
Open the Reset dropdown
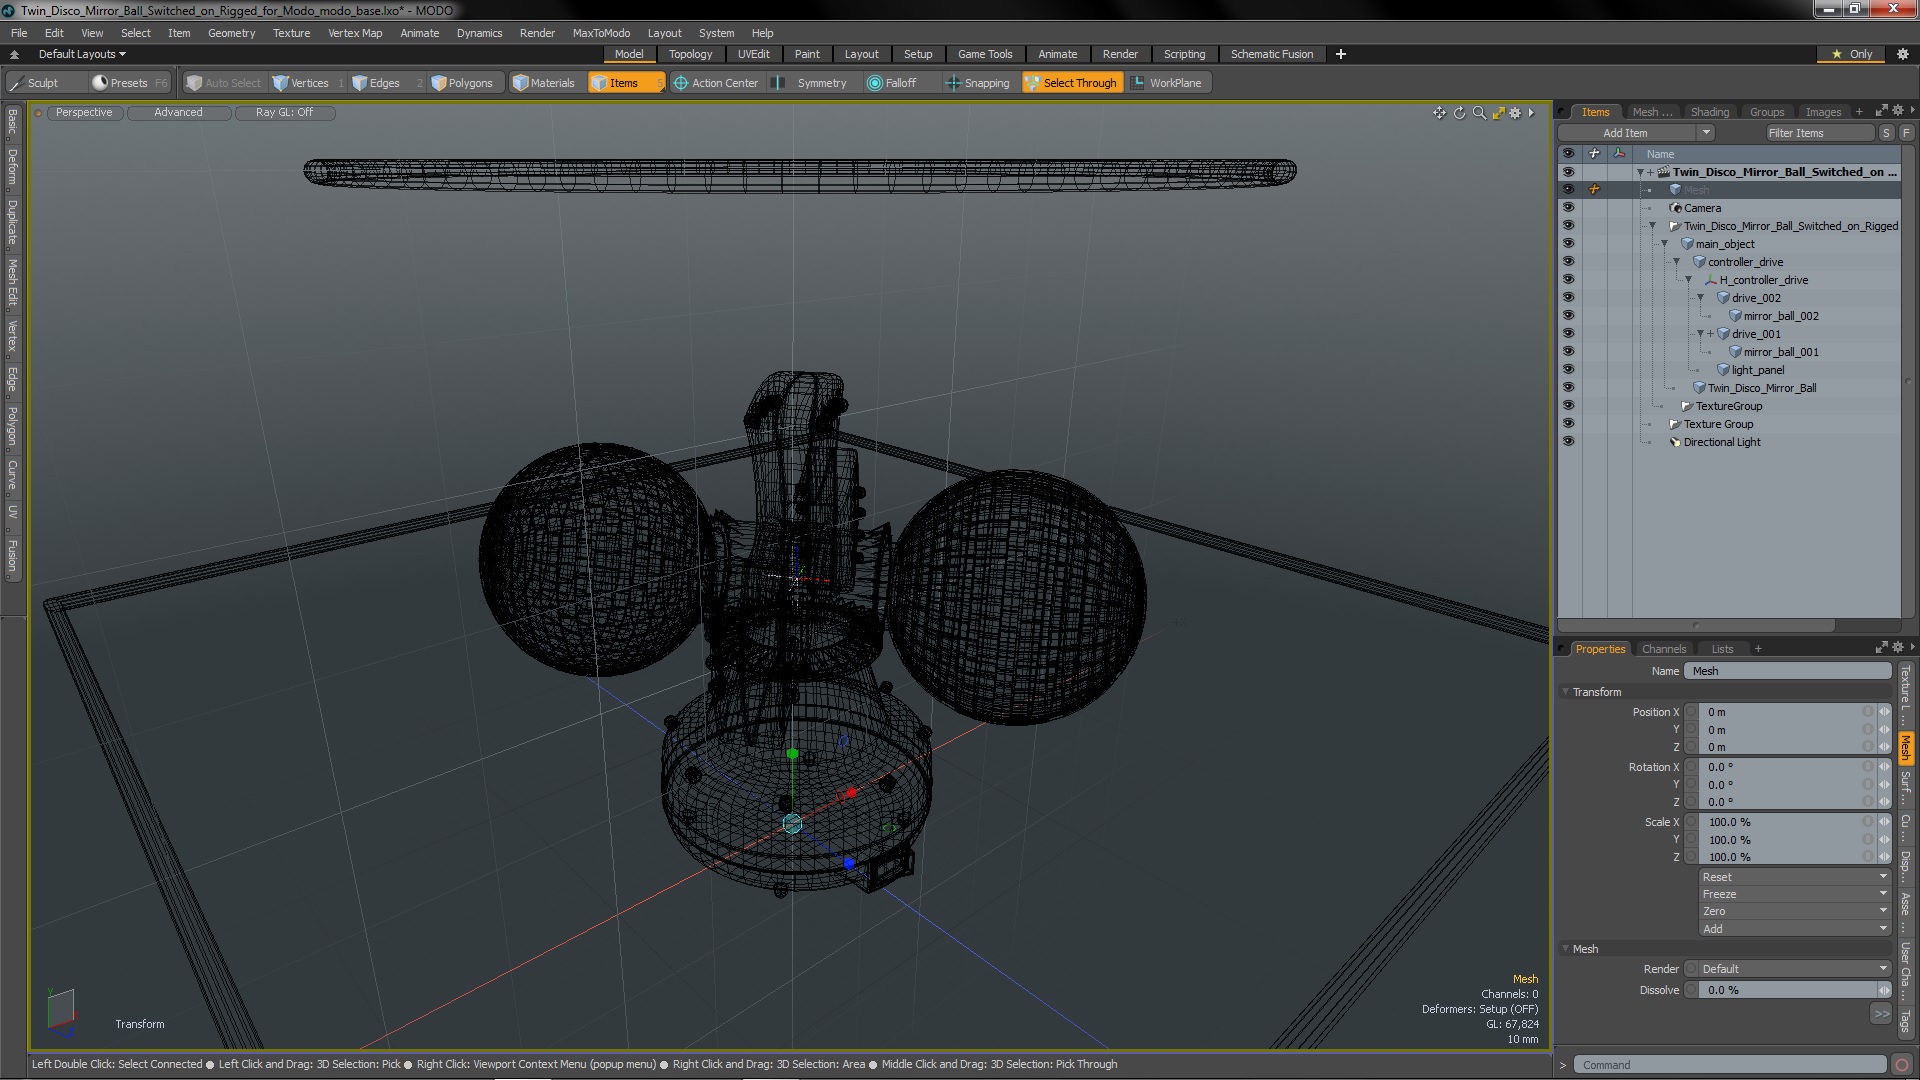click(1794, 877)
